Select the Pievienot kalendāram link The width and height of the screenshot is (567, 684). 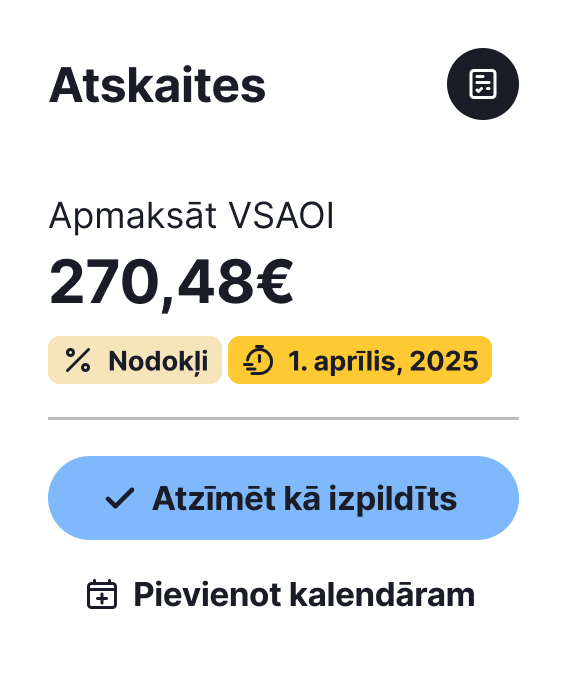tap(281, 594)
